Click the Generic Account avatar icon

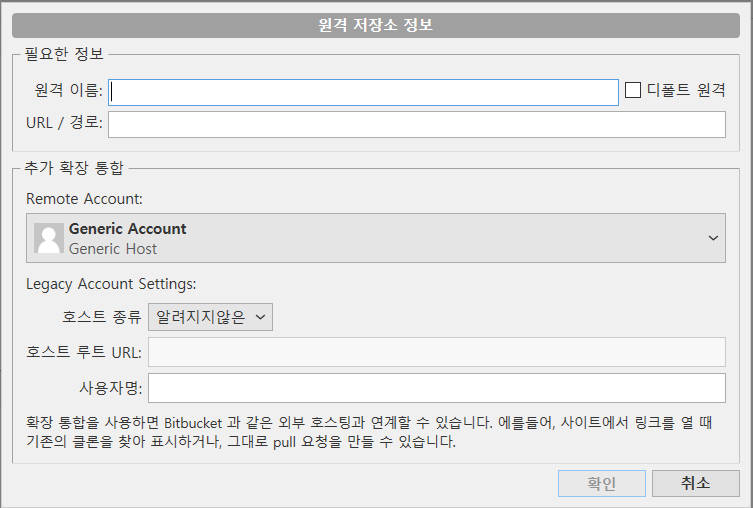[x=49, y=238]
